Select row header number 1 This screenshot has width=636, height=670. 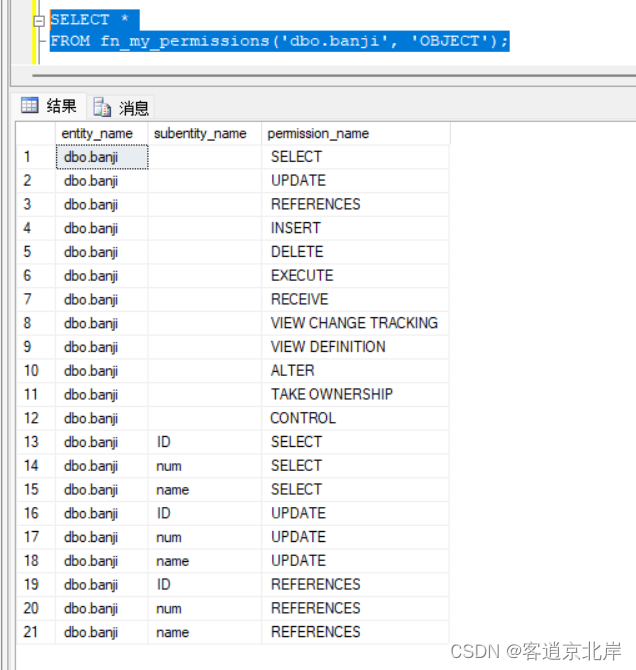tap(36, 157)
